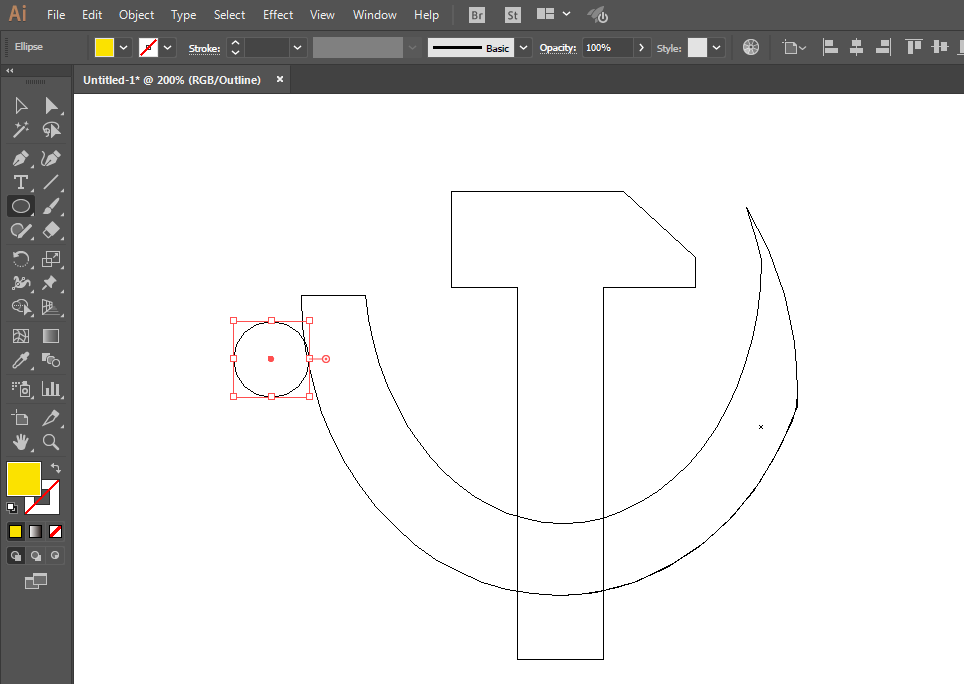Select the Width warp tool
Screen dimensions: 964x684
(x=21, y=283)
